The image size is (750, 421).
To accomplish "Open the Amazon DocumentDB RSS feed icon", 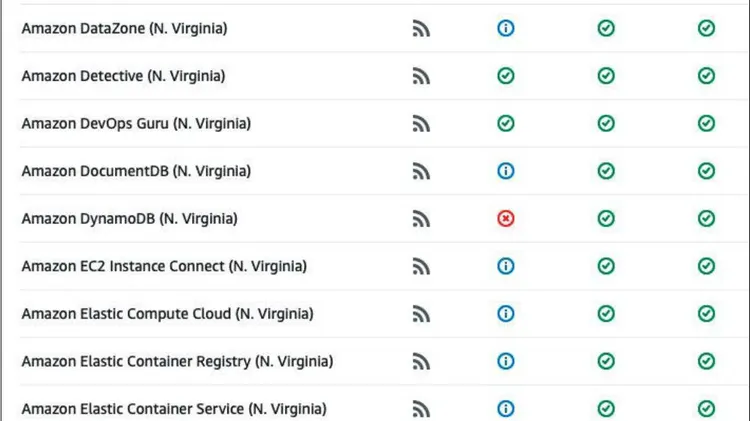I will tap(421, 171).
